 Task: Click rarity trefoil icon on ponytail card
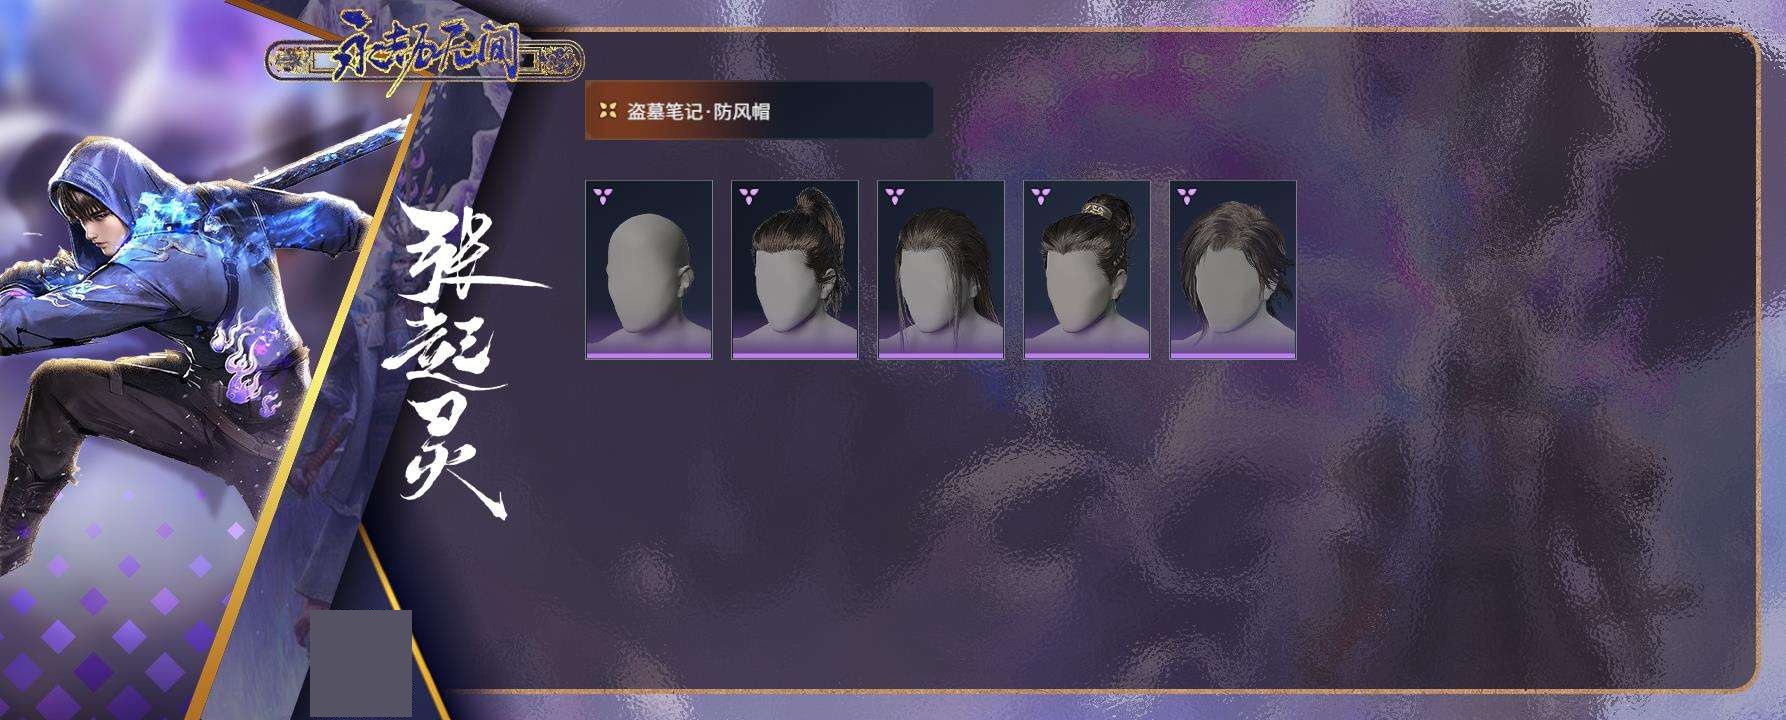coord(748,195)
